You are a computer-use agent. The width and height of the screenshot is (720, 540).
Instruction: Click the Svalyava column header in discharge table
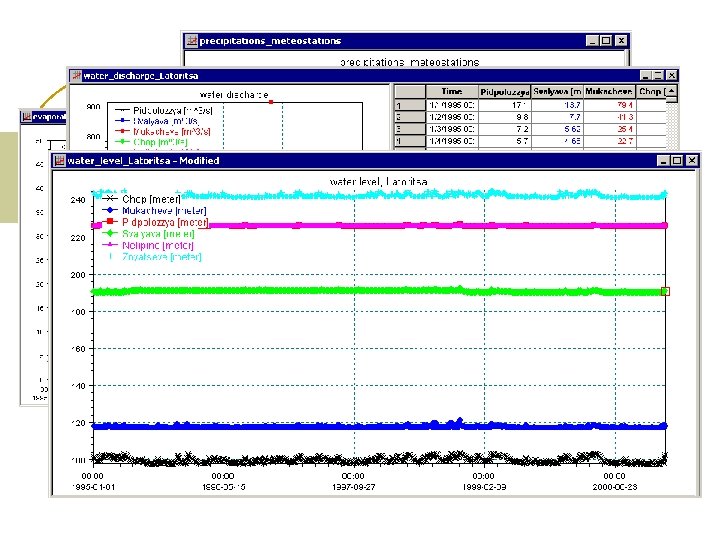[x=557, y=91]
